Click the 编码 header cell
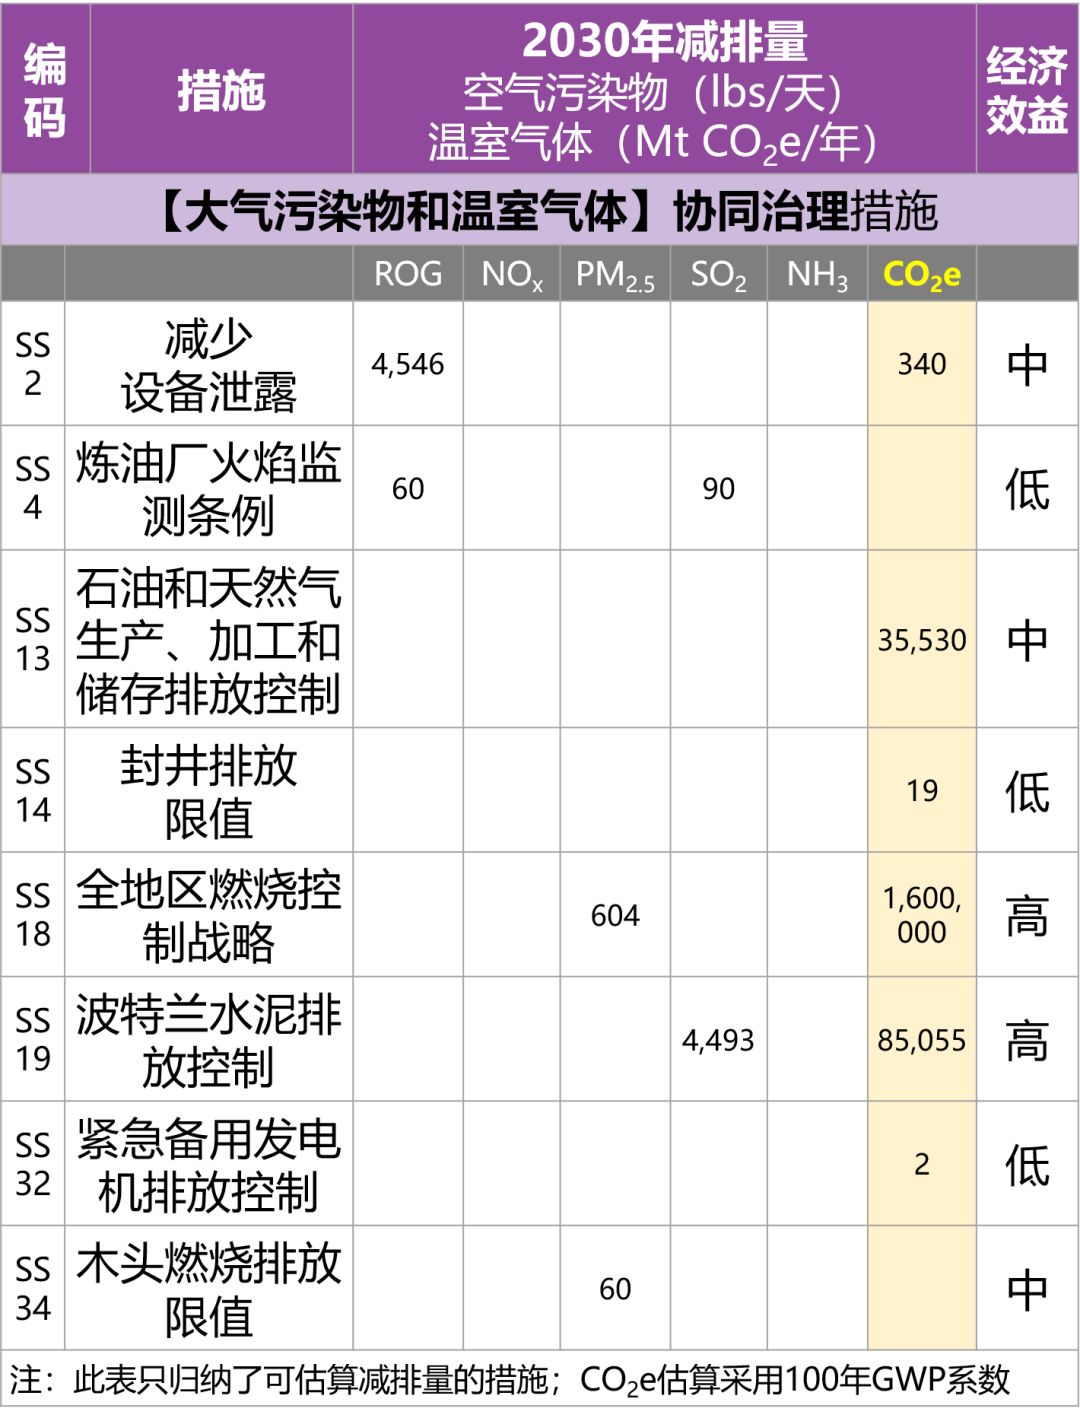This screenshot has height=1418, width=1080. pyautogui.click(x=45, y=90)
